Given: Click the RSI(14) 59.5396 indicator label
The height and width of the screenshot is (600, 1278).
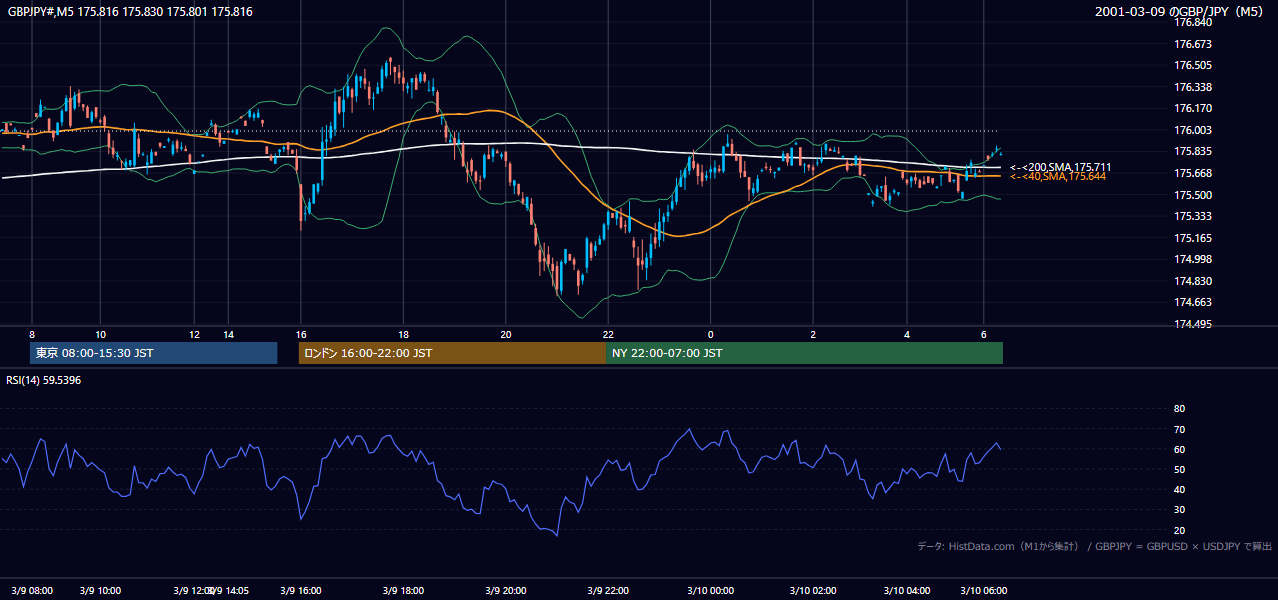Looking at the screenshot, I should click(44, 380).
